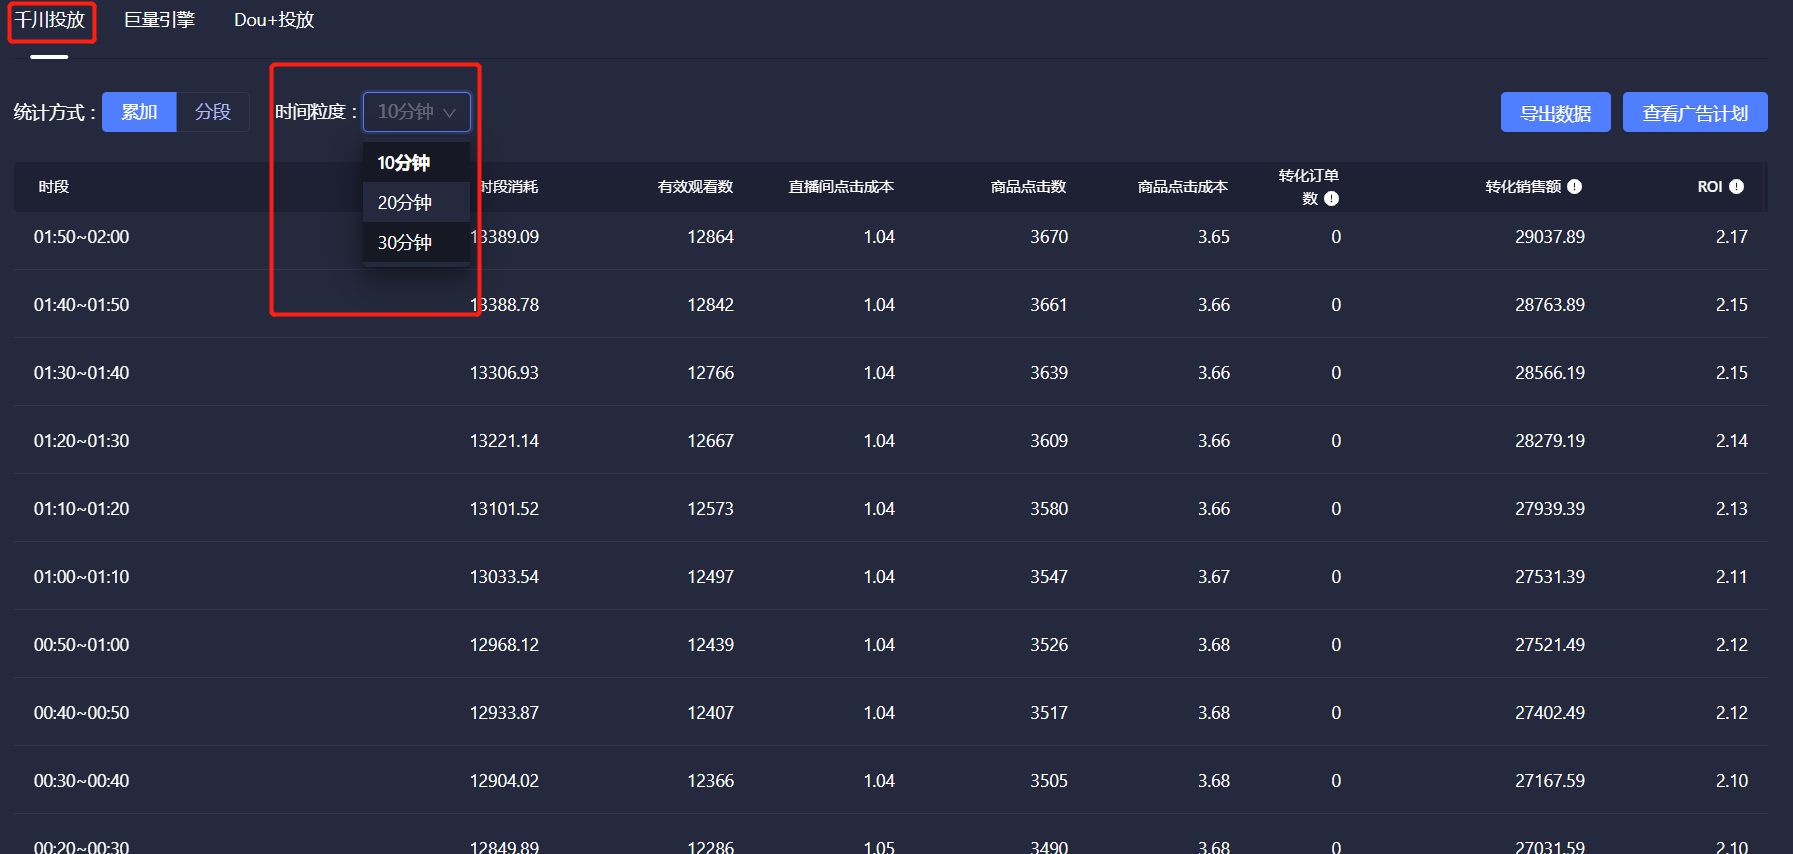This screenshot has width=1793, height=854.
Task: Click info icon next to 转化销售额
Action: coord(1574,187)
